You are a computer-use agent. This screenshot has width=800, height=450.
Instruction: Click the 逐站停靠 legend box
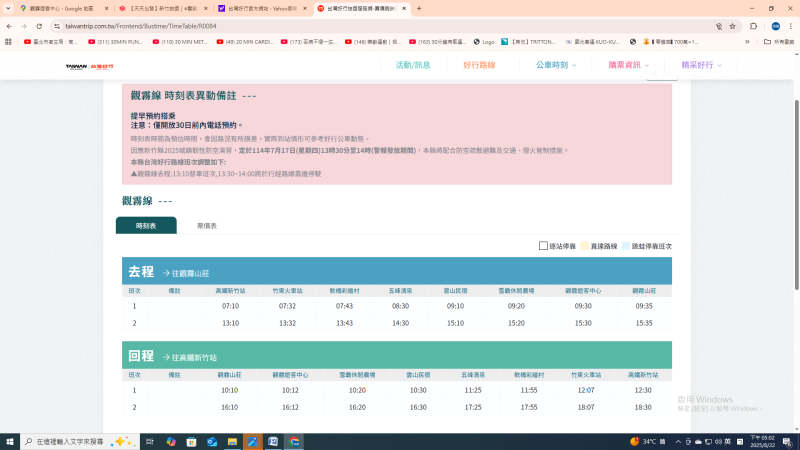coord(543,246)
